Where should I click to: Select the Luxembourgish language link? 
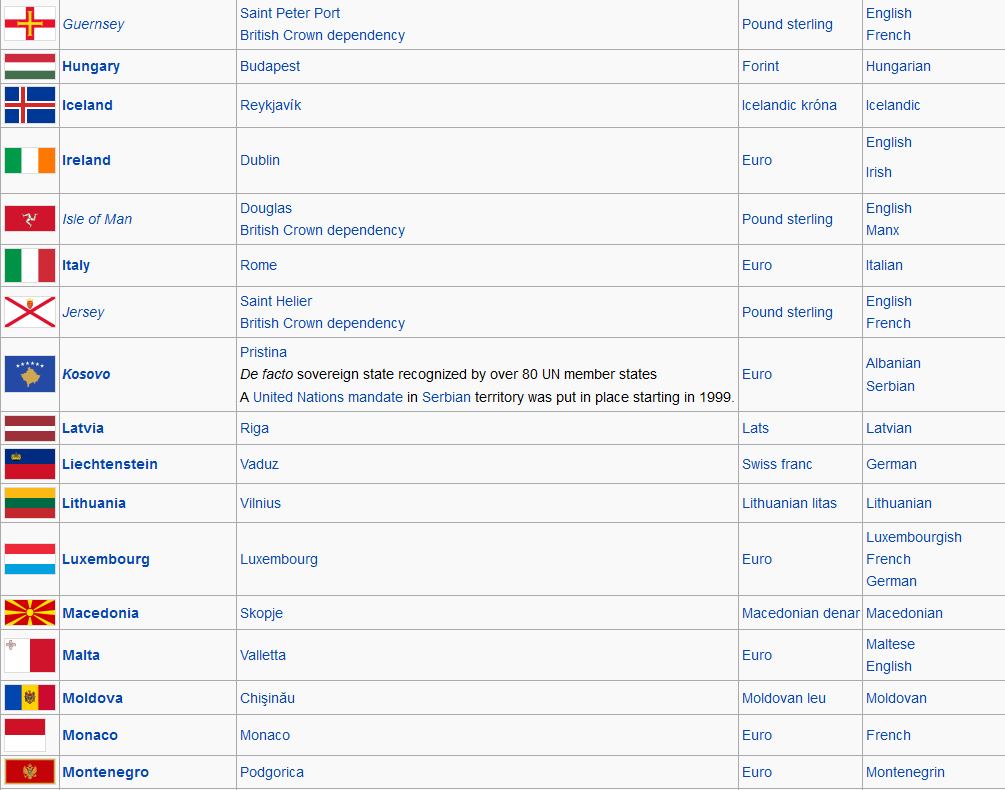914,537
